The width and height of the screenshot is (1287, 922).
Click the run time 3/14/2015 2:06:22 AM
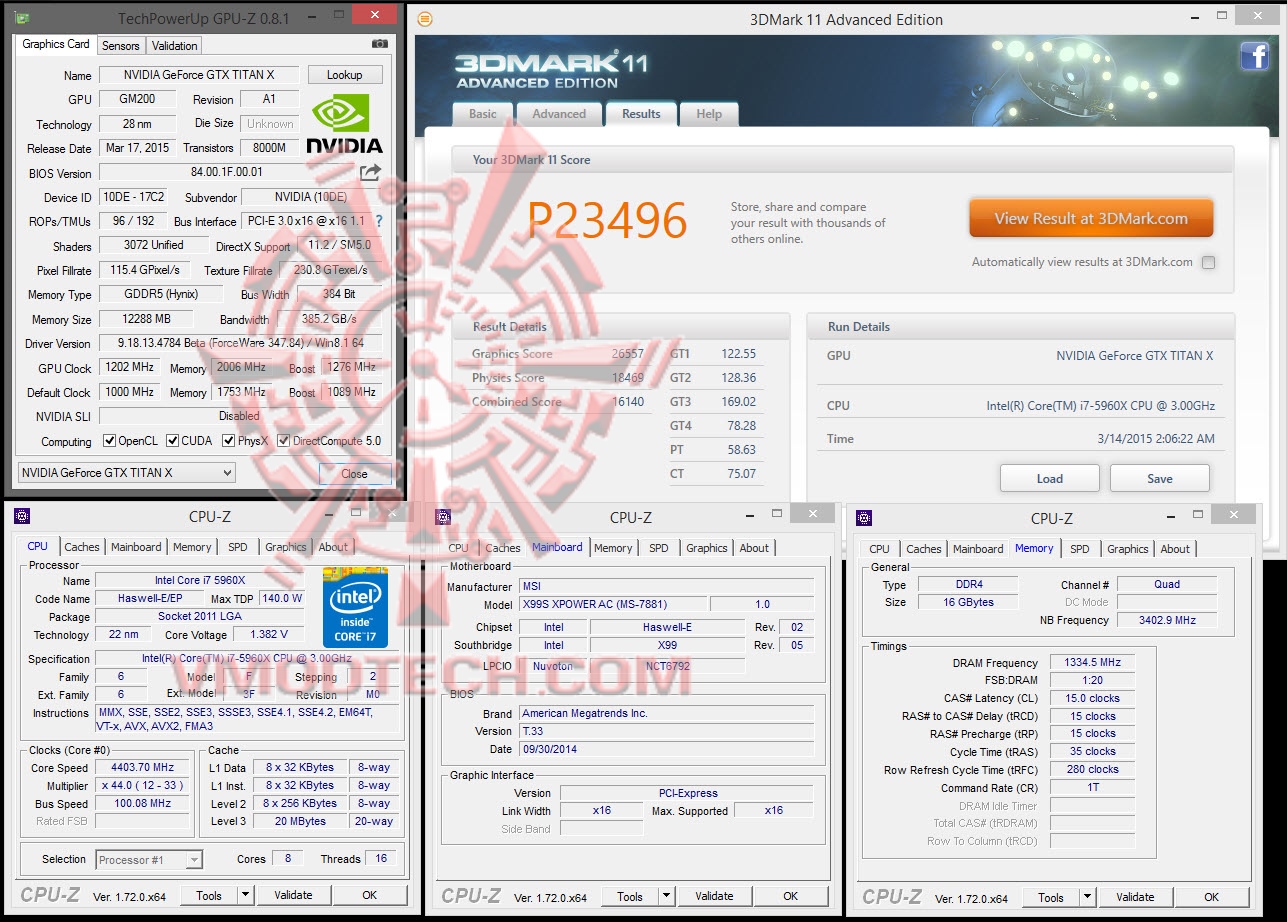[1158, 438]
